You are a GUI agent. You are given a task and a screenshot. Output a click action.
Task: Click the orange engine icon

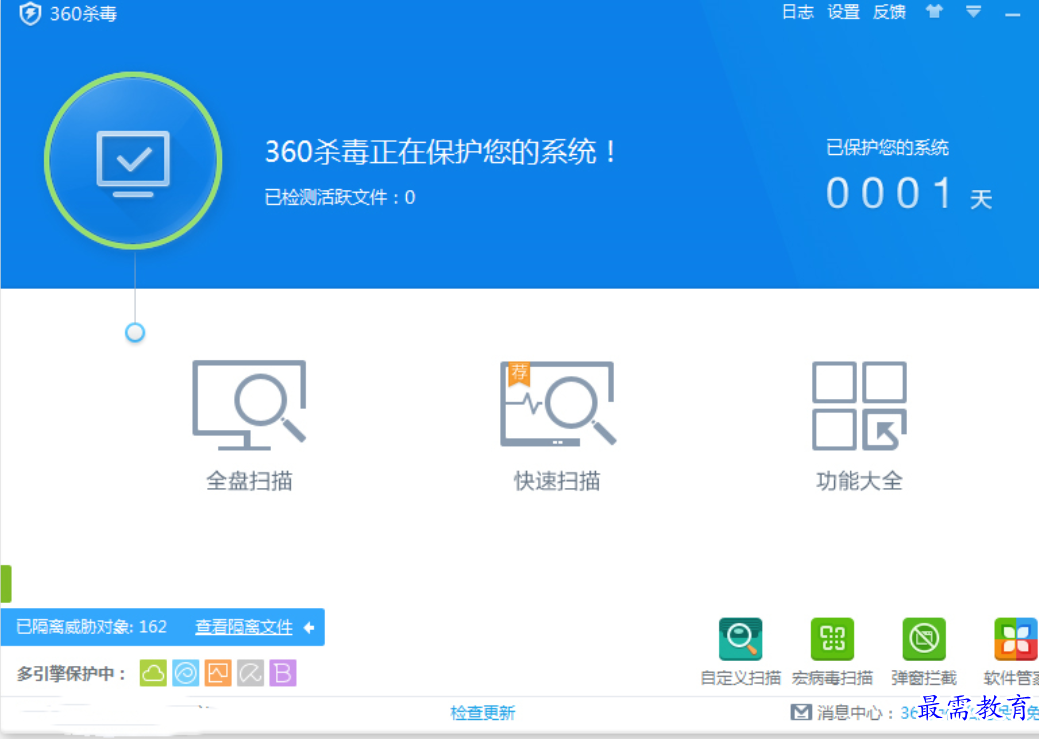coord(218,673)
